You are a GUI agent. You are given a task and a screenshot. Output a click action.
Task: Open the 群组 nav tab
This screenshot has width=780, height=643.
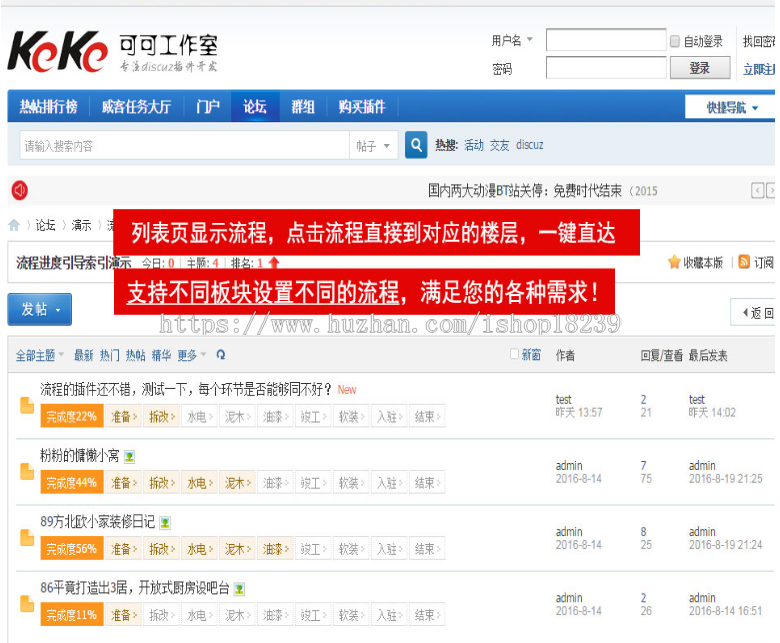[303, 106]
